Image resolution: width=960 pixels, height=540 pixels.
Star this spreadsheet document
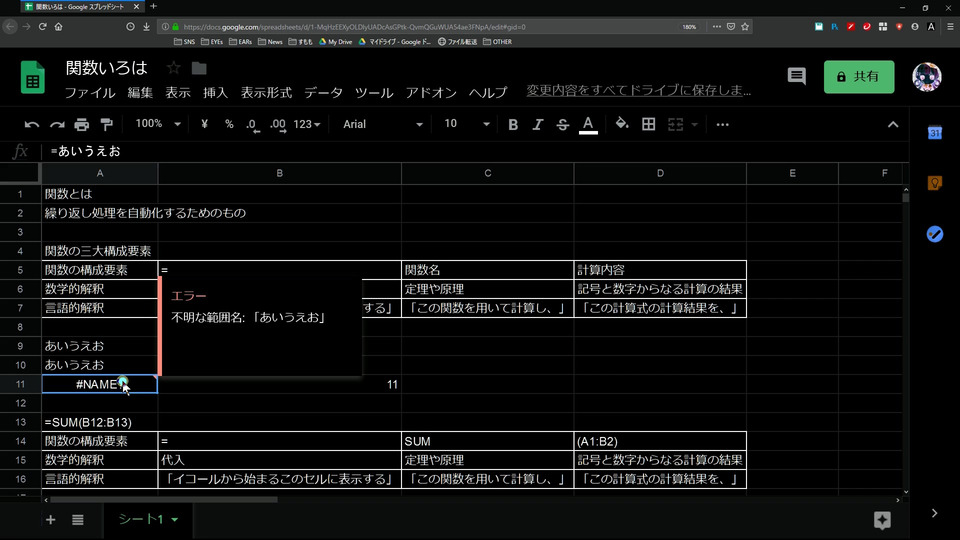coord(174,68)
